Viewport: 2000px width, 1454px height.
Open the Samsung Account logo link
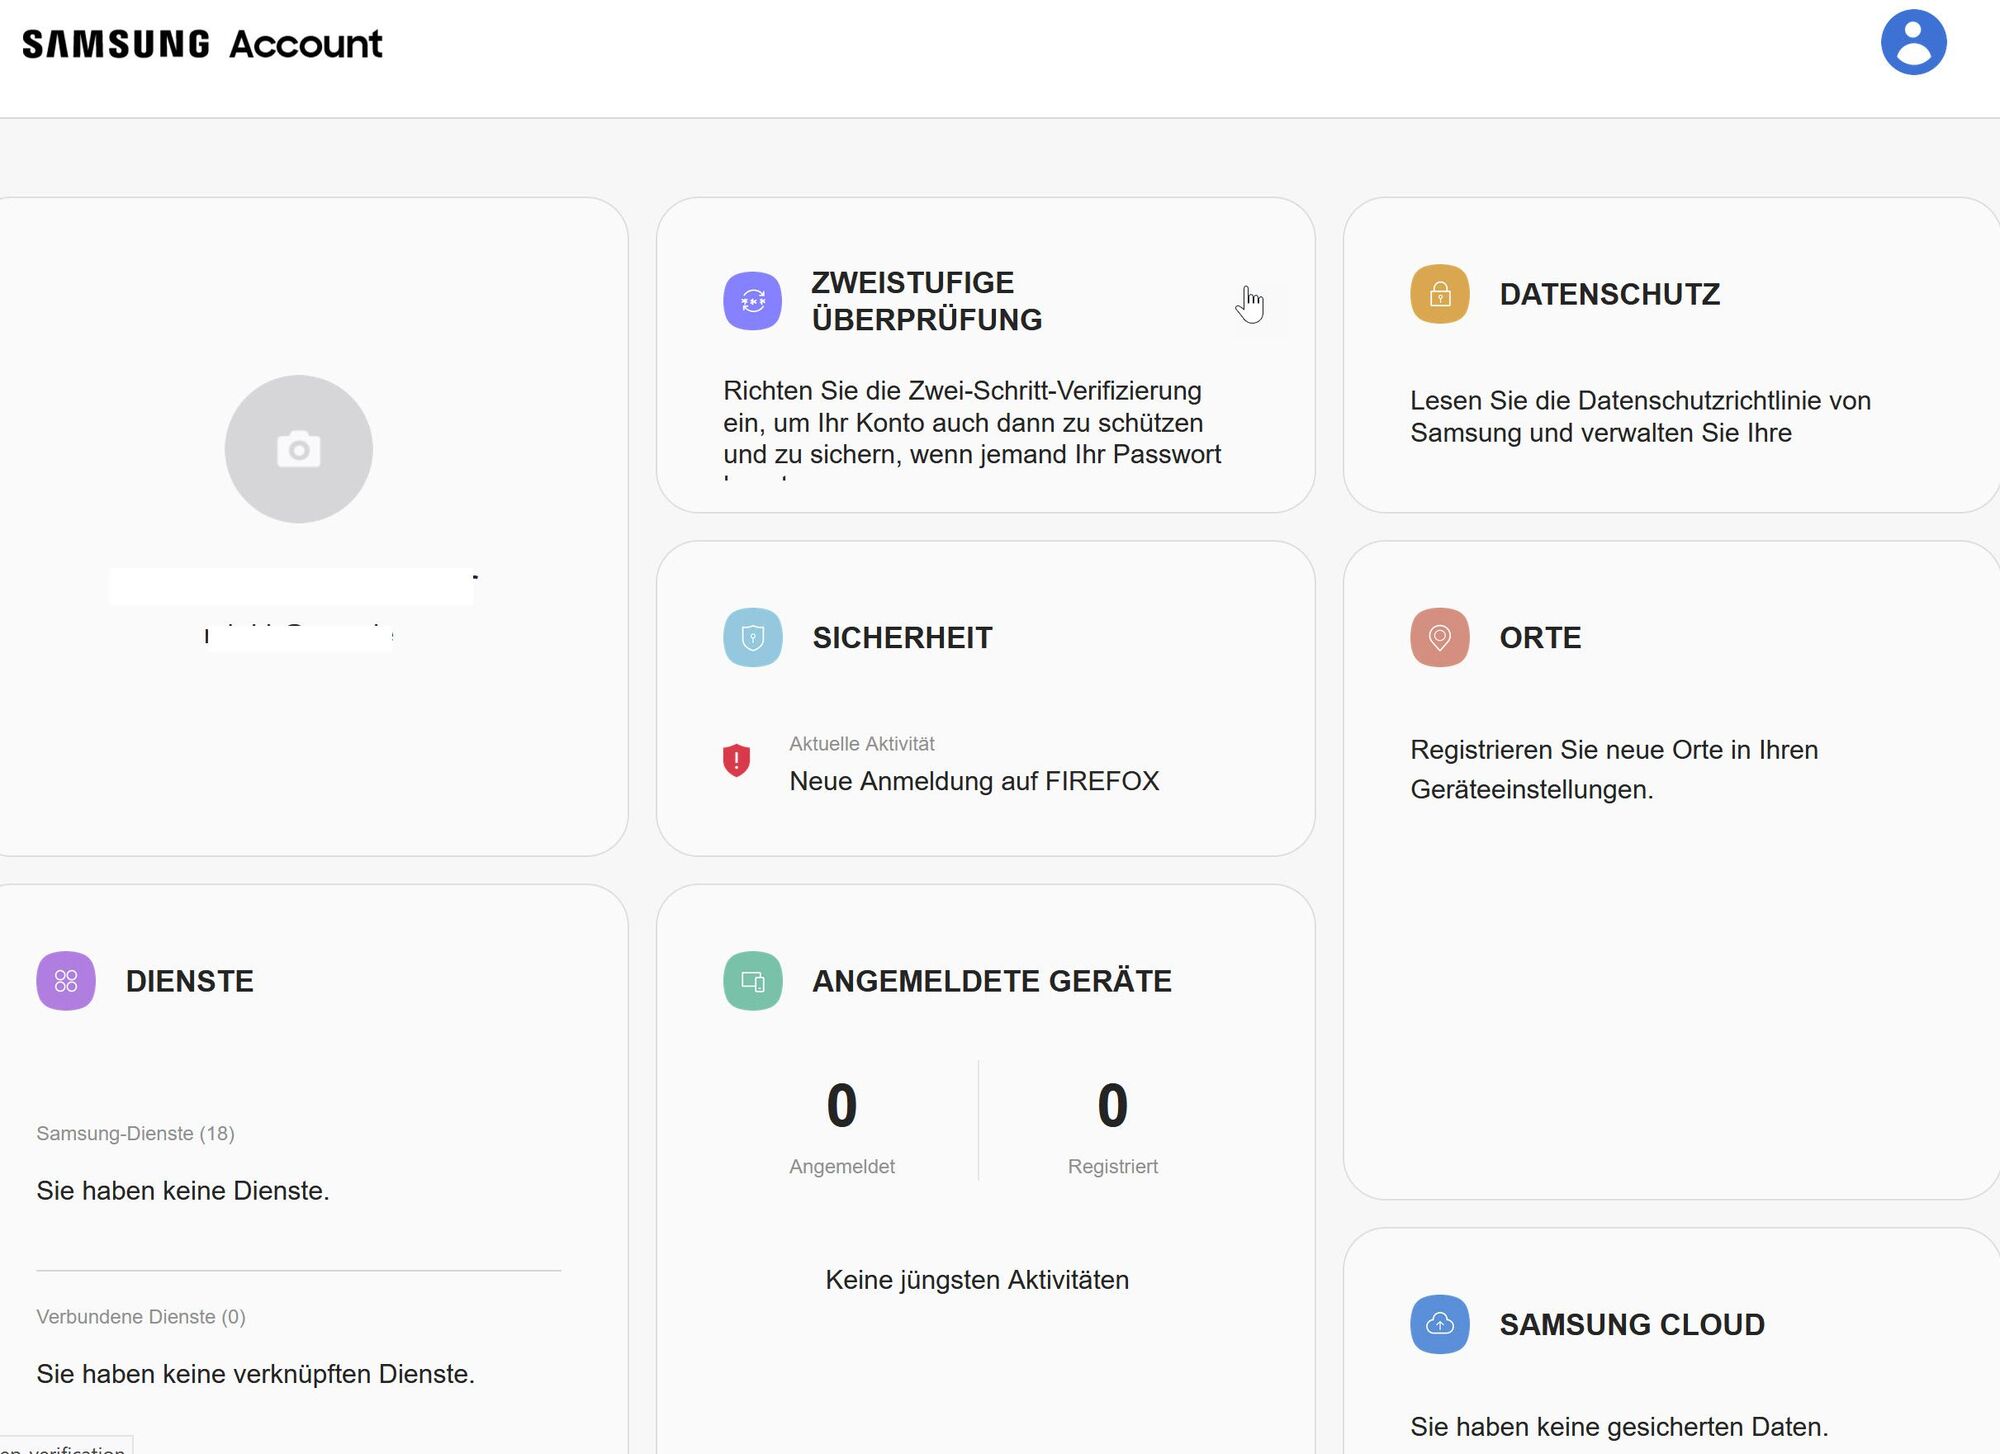(x=202, y=44)
